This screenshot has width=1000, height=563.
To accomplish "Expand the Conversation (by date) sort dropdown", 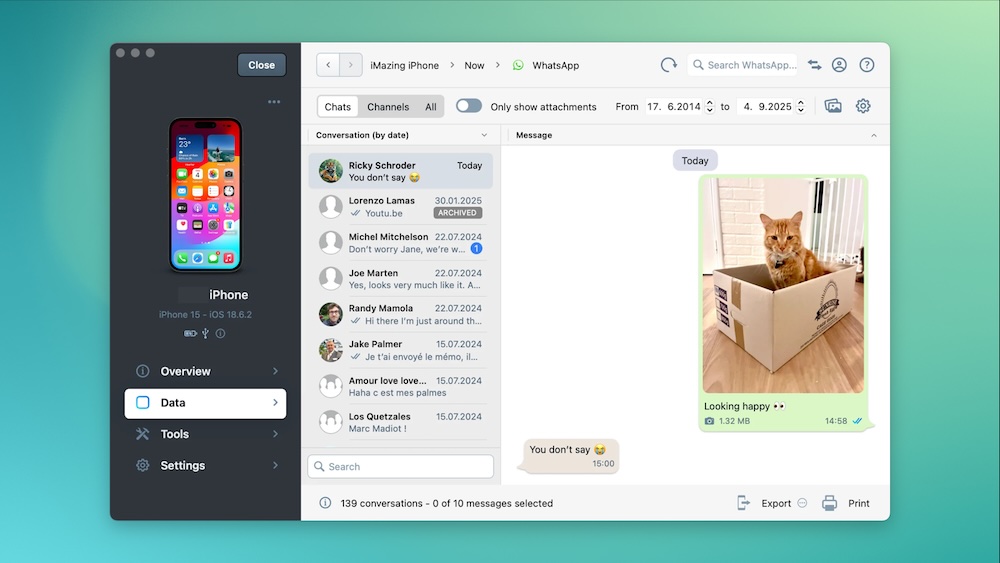I will point(484,135).
